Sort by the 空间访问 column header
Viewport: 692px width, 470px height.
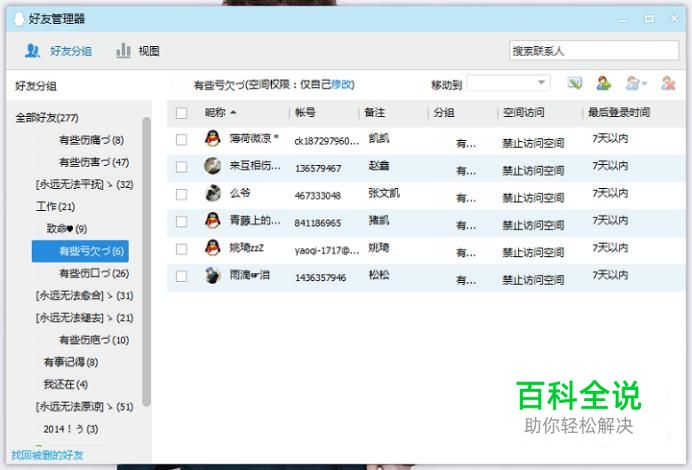523,113
